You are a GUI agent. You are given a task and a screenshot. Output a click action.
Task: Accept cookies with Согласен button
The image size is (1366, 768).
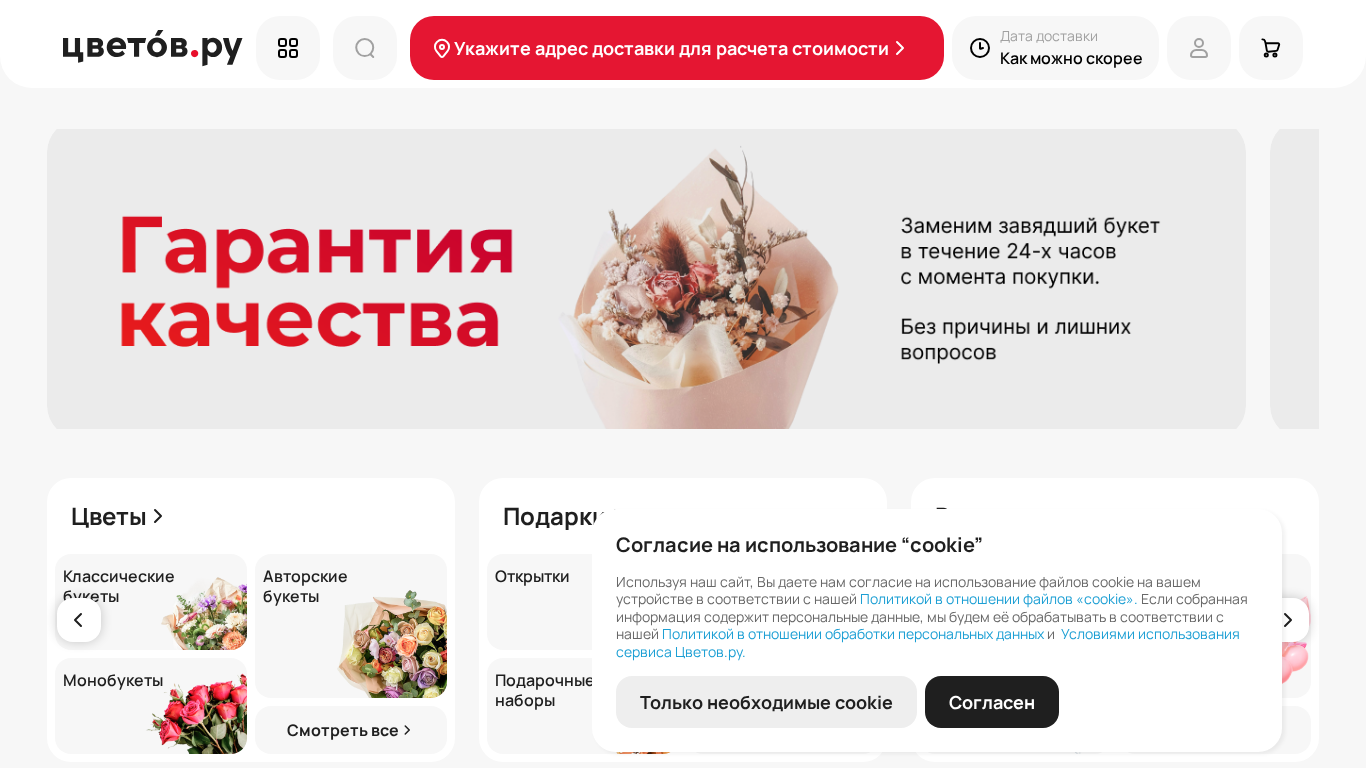coord(992,702)
